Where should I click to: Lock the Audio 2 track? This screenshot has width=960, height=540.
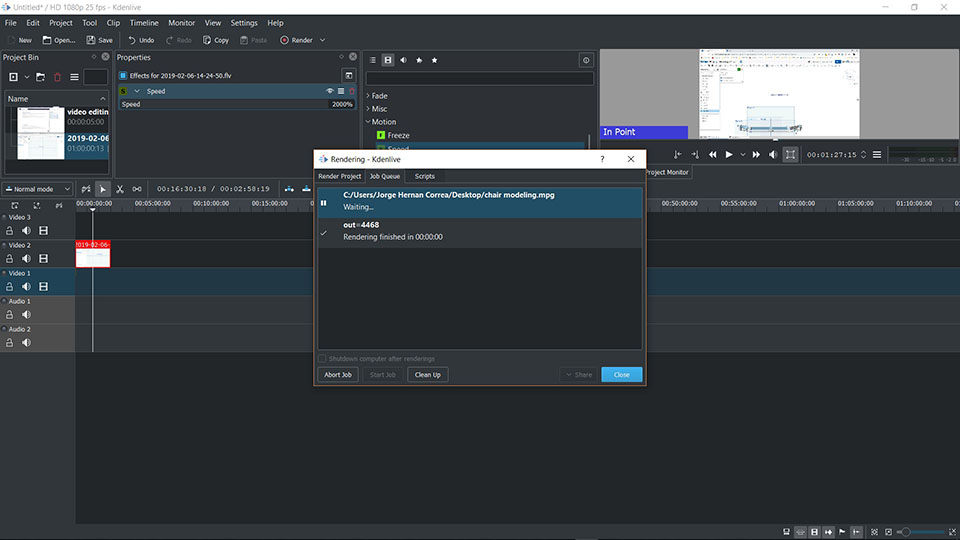pyautogui.click(x=9, y=343)
